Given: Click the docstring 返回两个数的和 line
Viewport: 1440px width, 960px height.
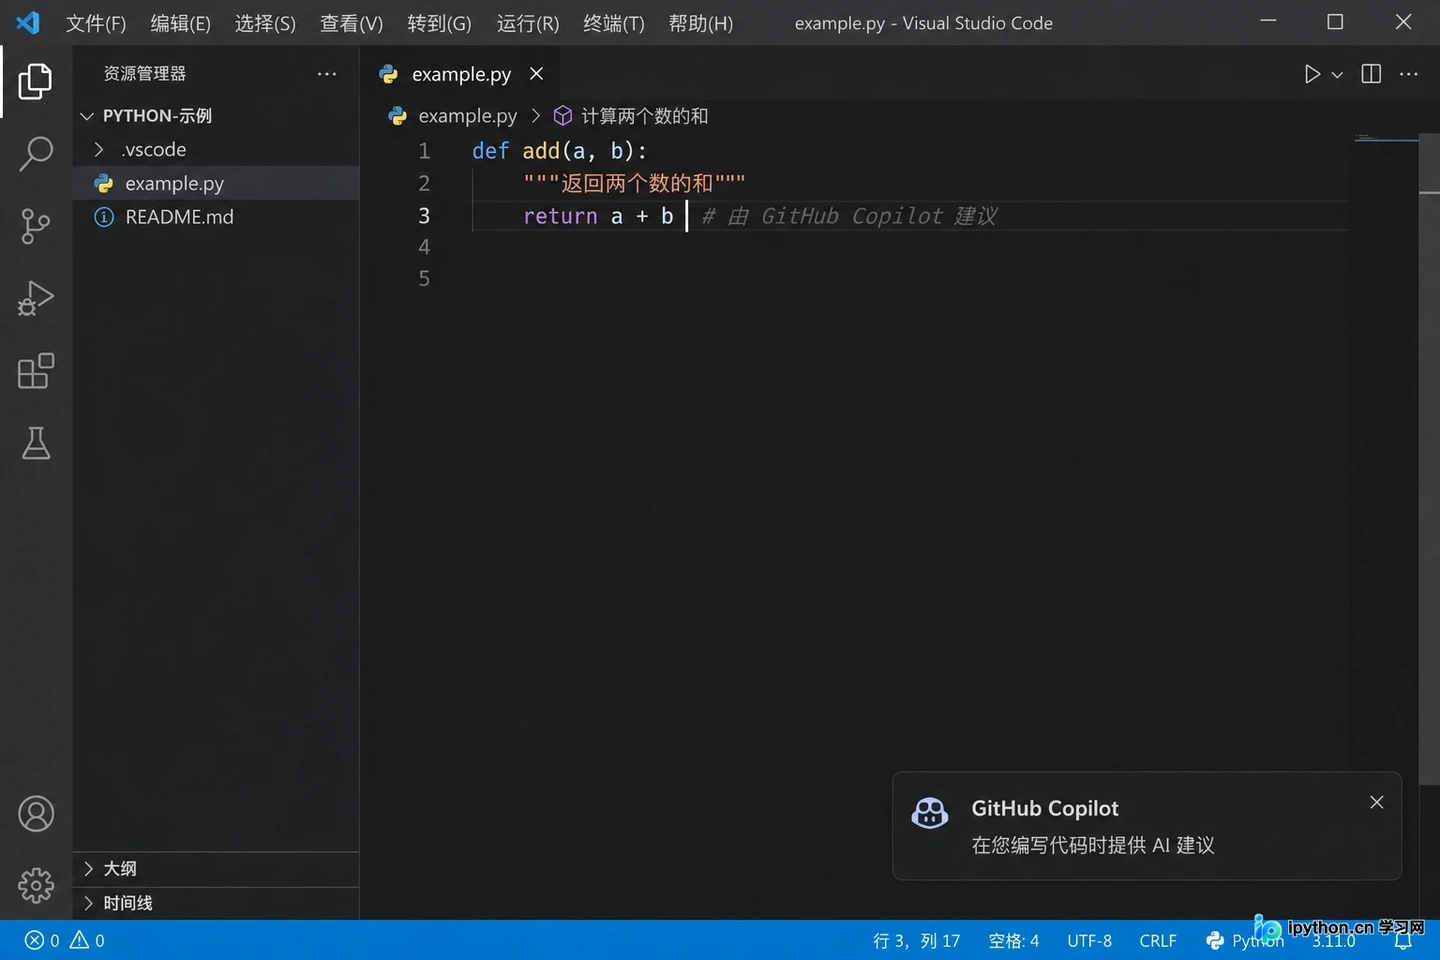Looking at the screenshot, I should pyautogui.click(x=634, y=183).
